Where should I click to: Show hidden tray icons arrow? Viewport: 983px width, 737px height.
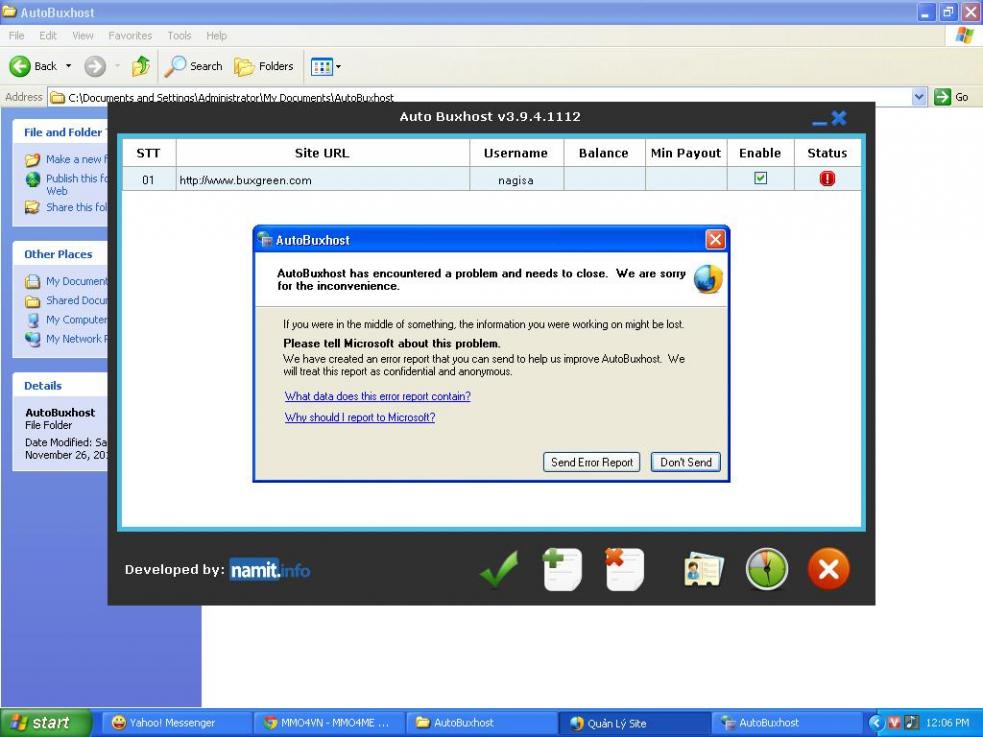click(876, 723)
